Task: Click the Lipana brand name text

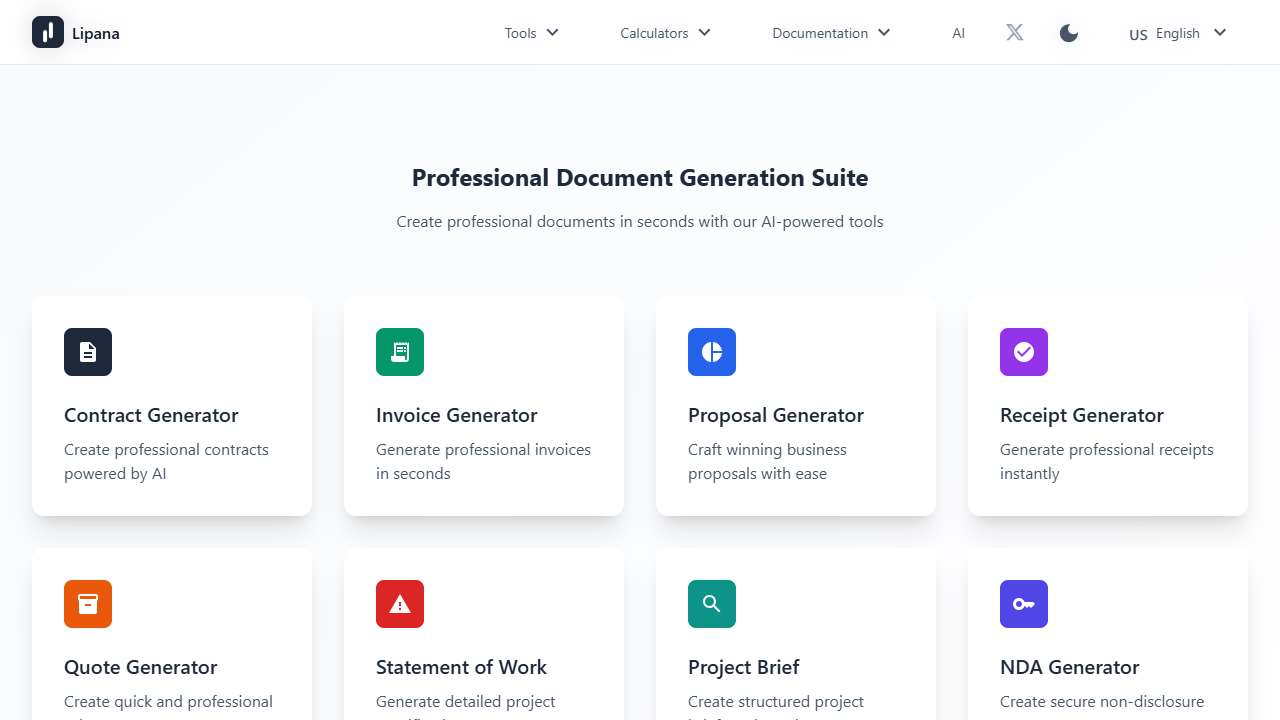Action: [x=96, y=33]
